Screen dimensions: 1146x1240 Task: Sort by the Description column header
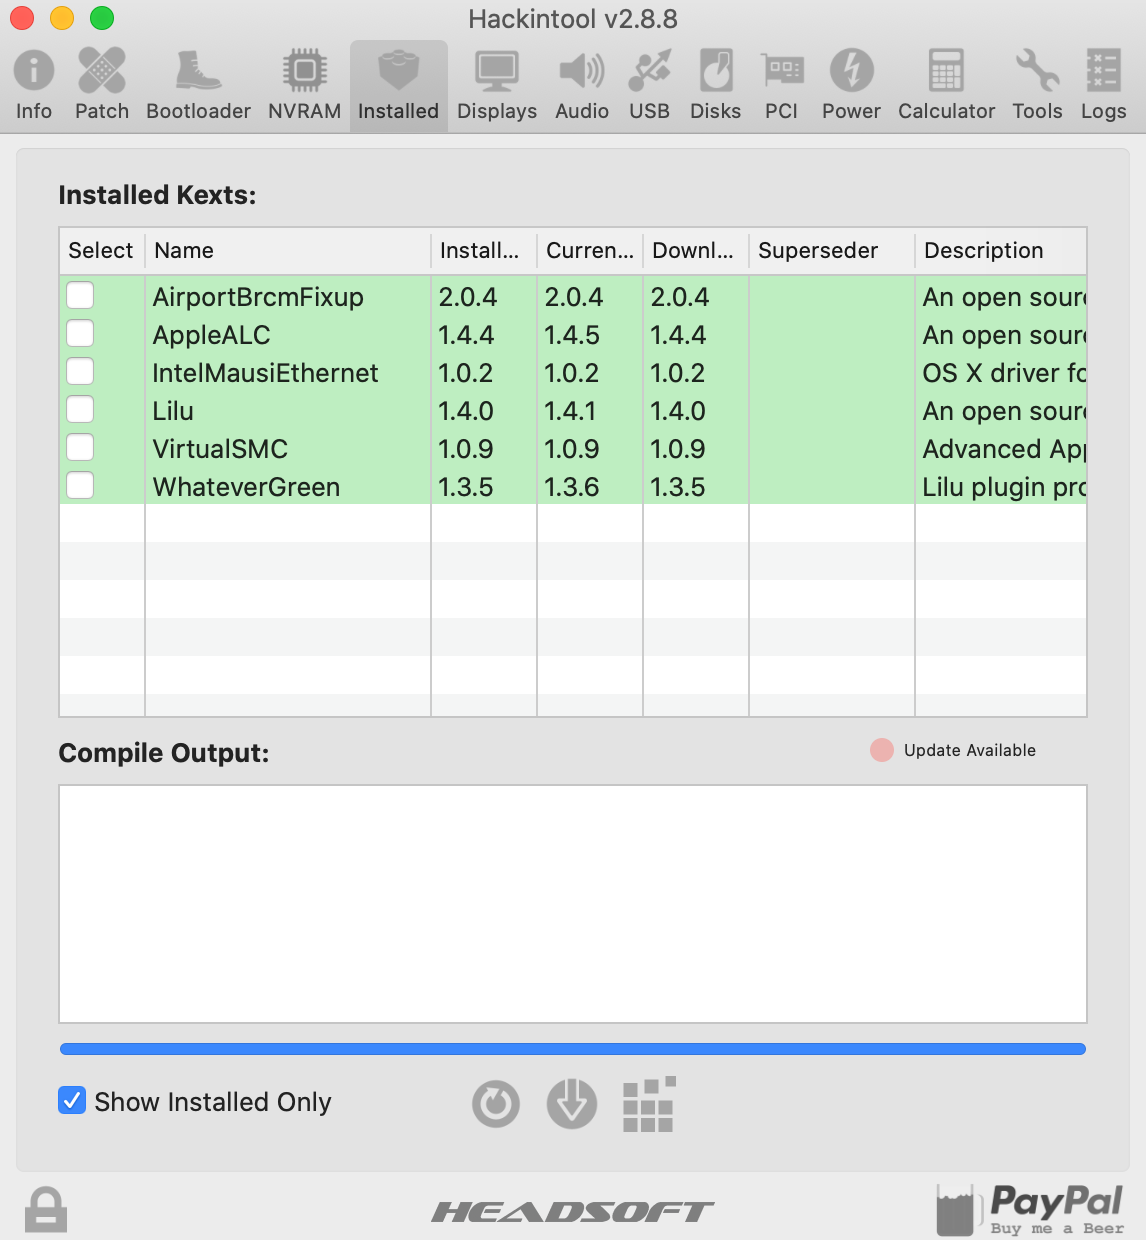coord(1001,250)
